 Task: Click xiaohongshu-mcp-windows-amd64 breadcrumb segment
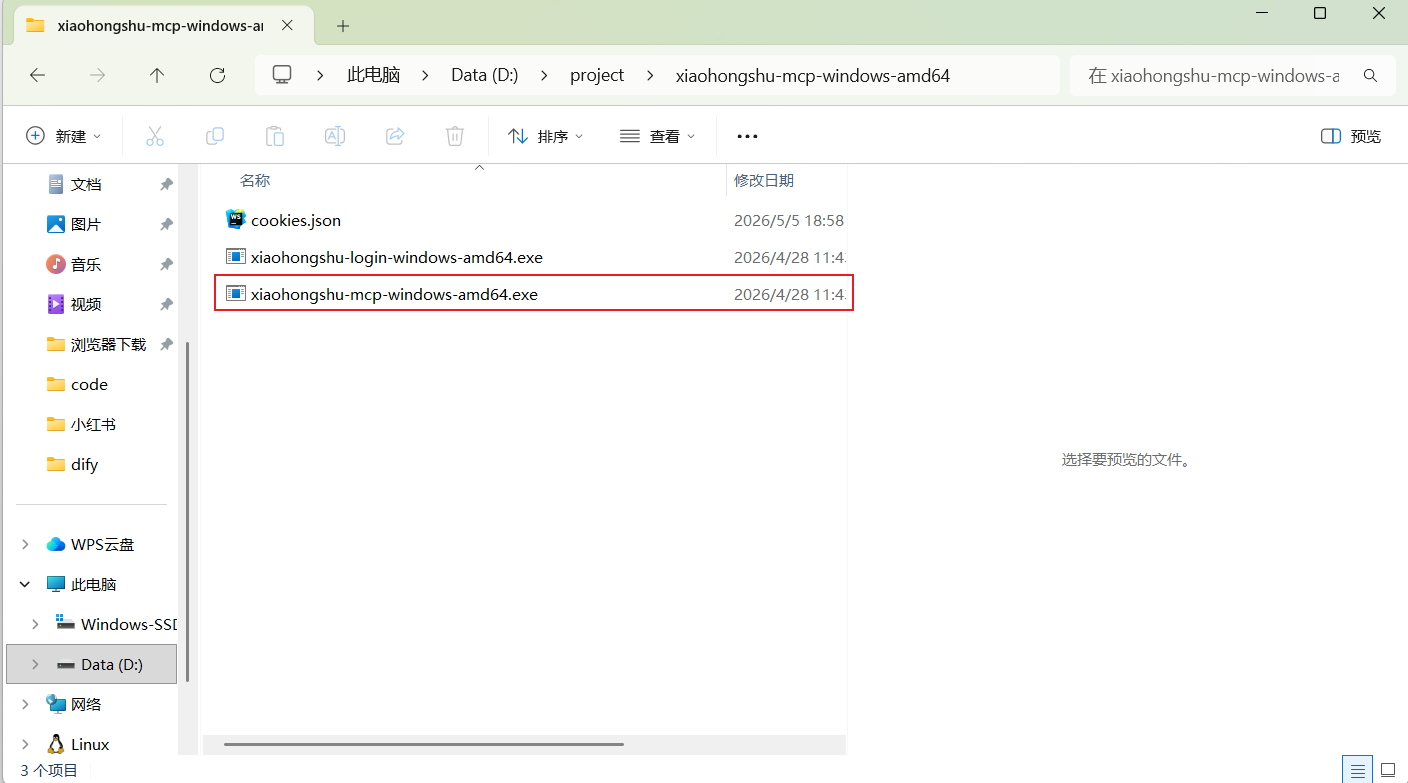coord(813,75)
